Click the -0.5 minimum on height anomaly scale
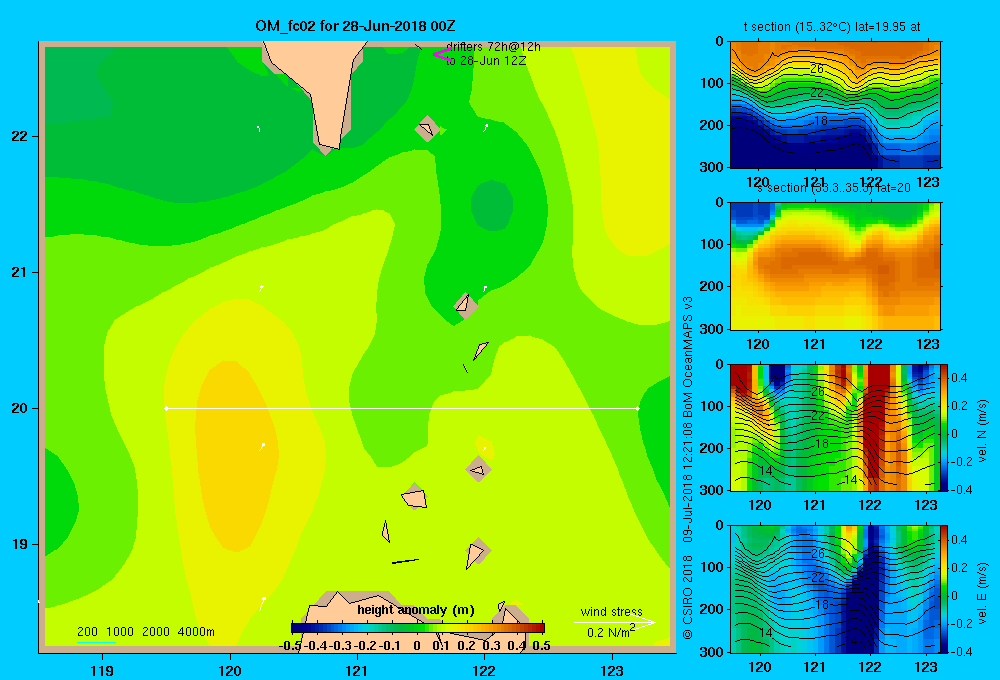This screenshot has height=680, width=1000. 290,646
